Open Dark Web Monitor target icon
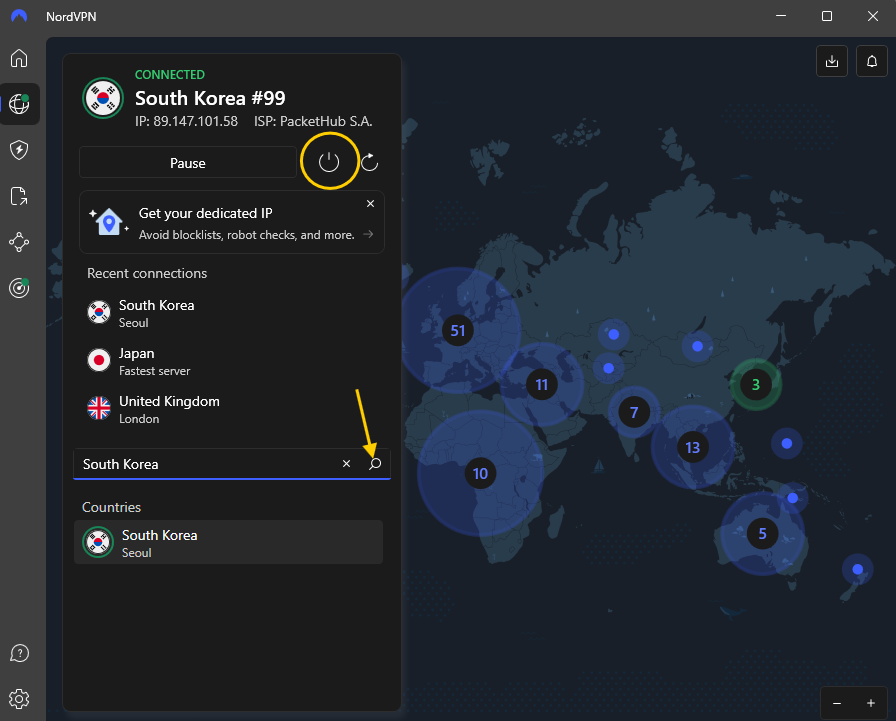 coord(19,288)
